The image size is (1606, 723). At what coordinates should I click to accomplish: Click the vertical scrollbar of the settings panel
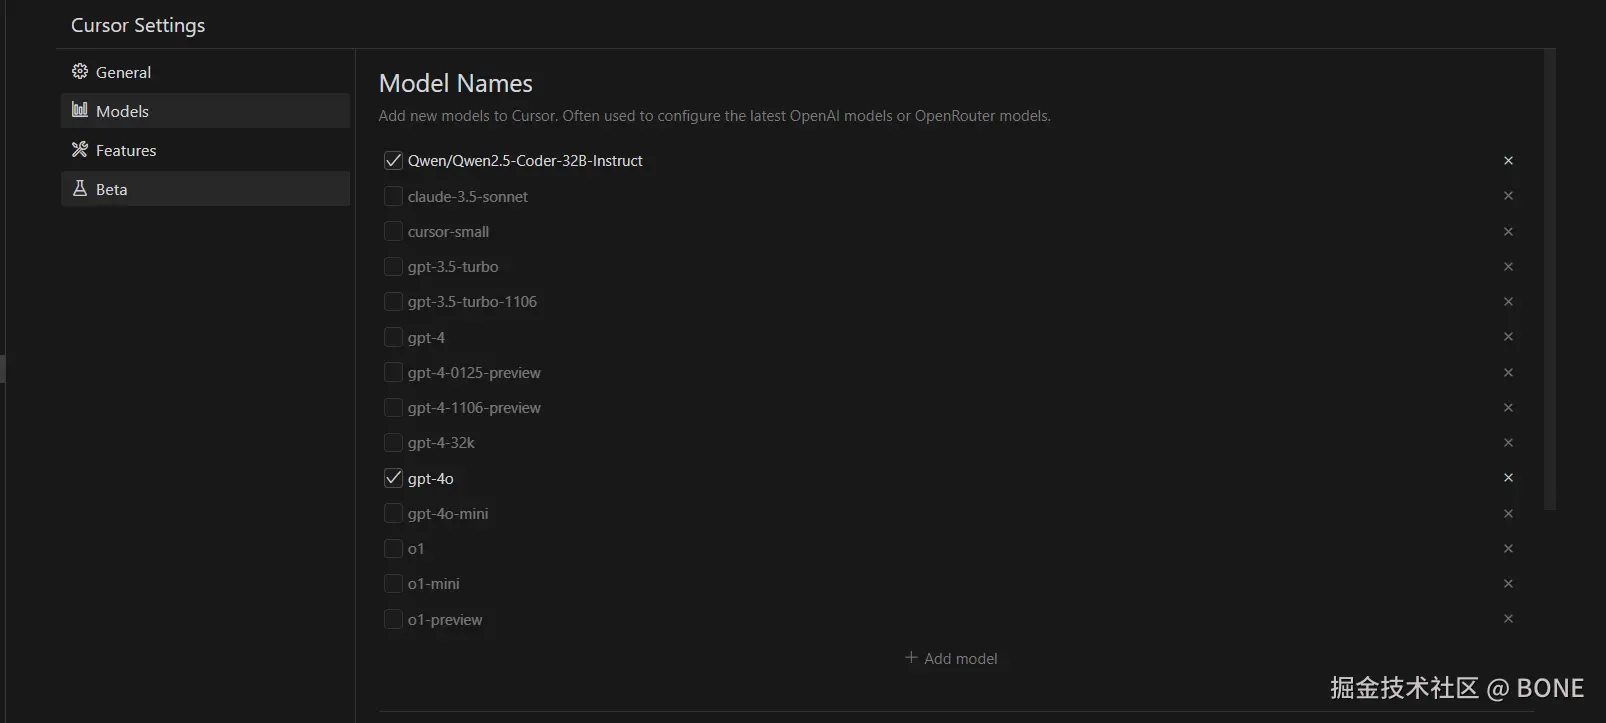pyautogui.click(x=1550, y=280)
